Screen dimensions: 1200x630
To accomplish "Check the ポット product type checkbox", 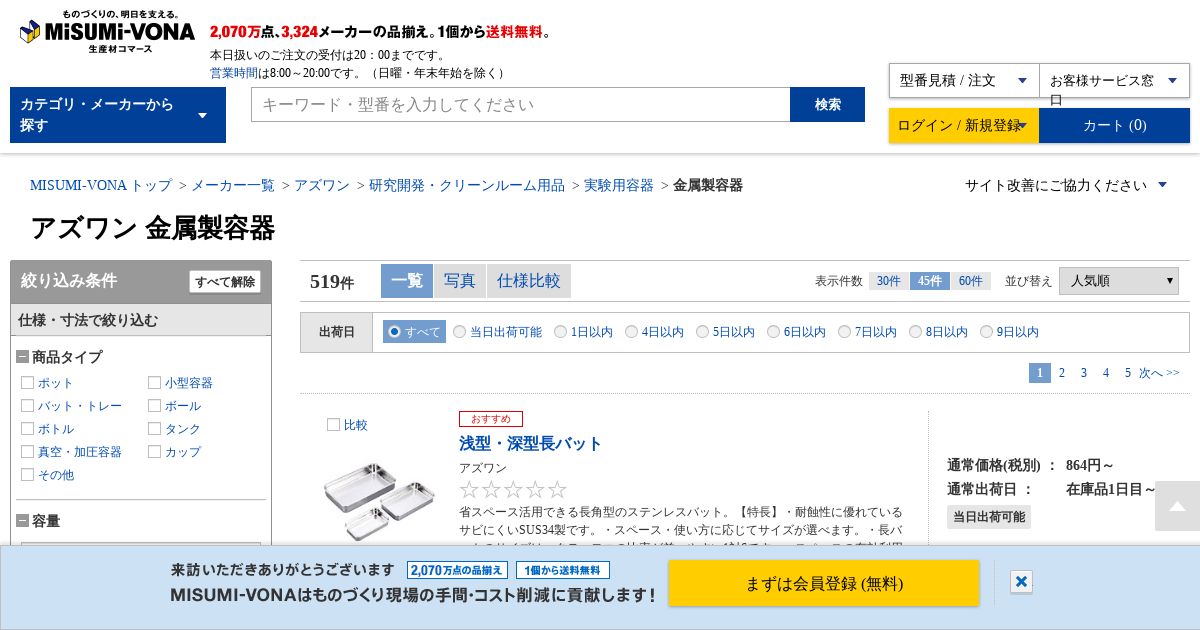I will point(28,382).
